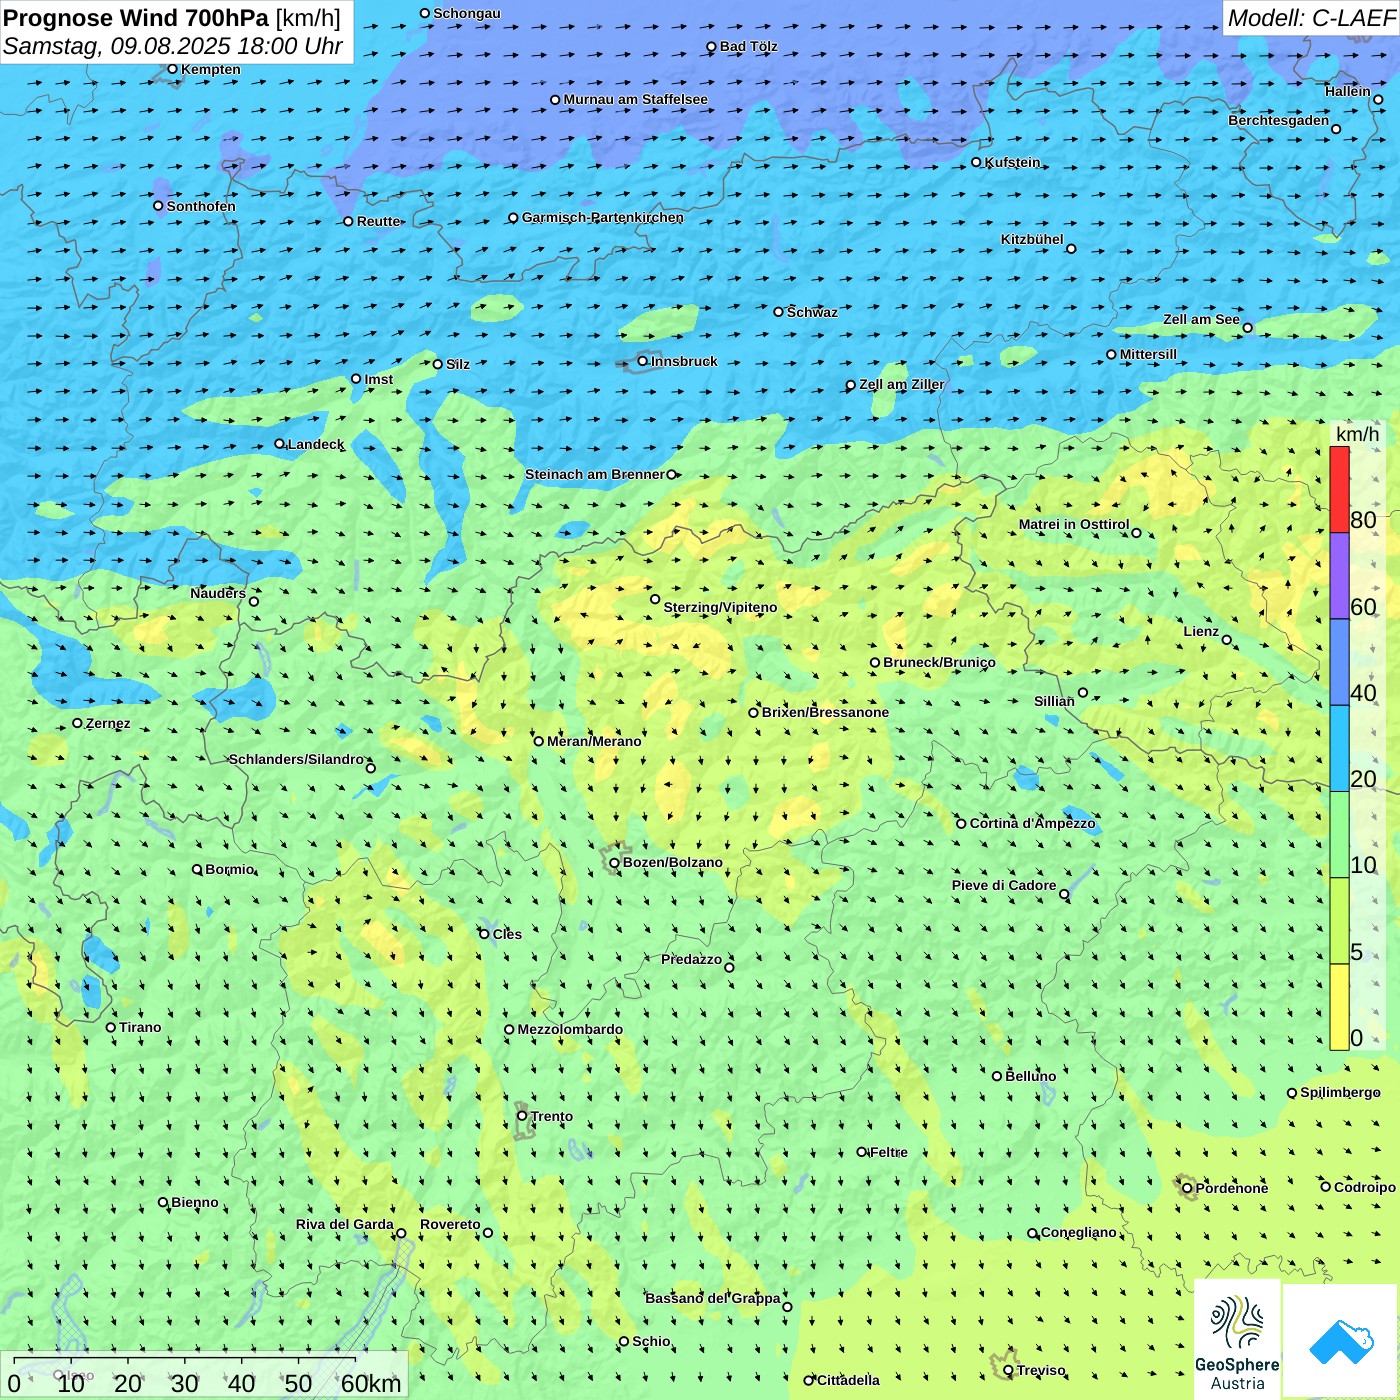Click the 'Sterzing/Vipiteno' label

(x=720, y=607)
